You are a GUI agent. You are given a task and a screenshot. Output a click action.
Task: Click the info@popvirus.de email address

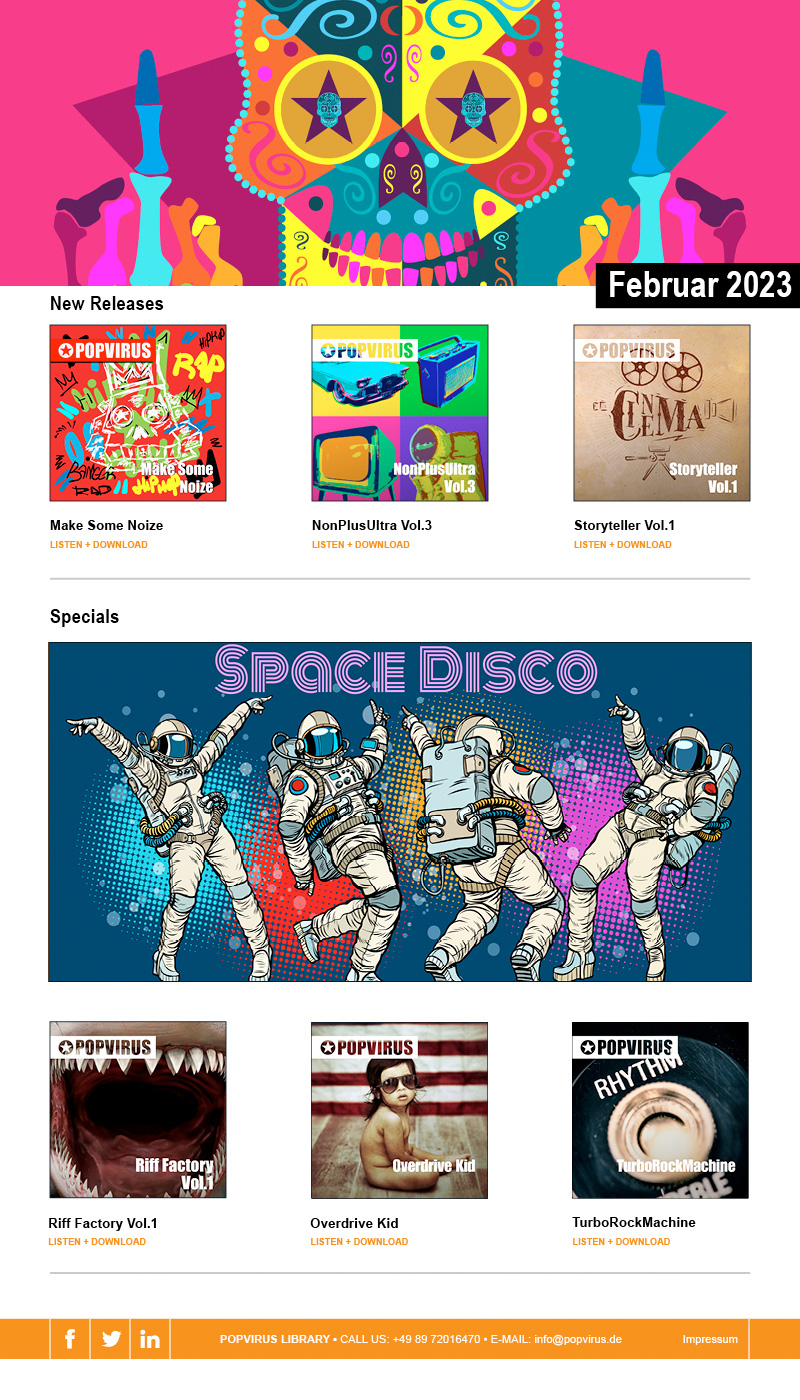click(x=578, y=1339)
